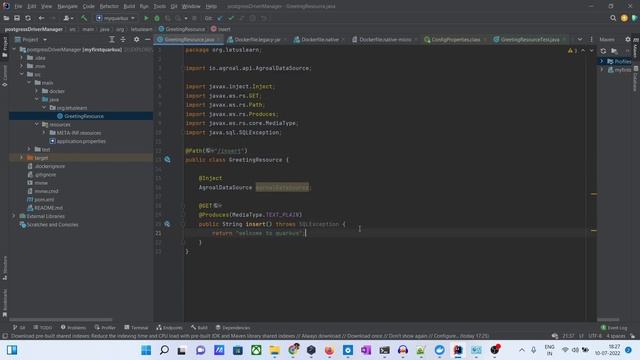The image size is (640, 360).
Task: Click gutter icon beside GreetingResource class declaration
Action: tap(167, 160)
